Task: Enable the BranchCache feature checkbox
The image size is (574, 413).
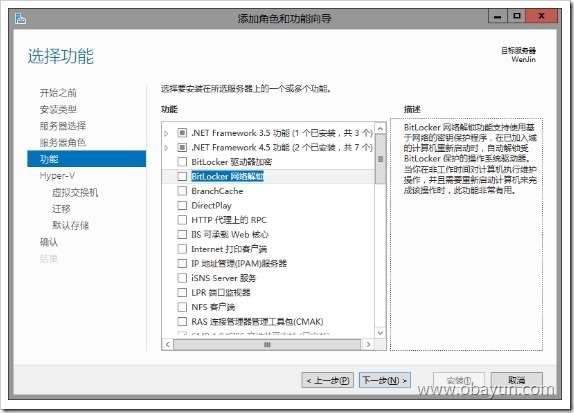Action: tap(182, 191)
